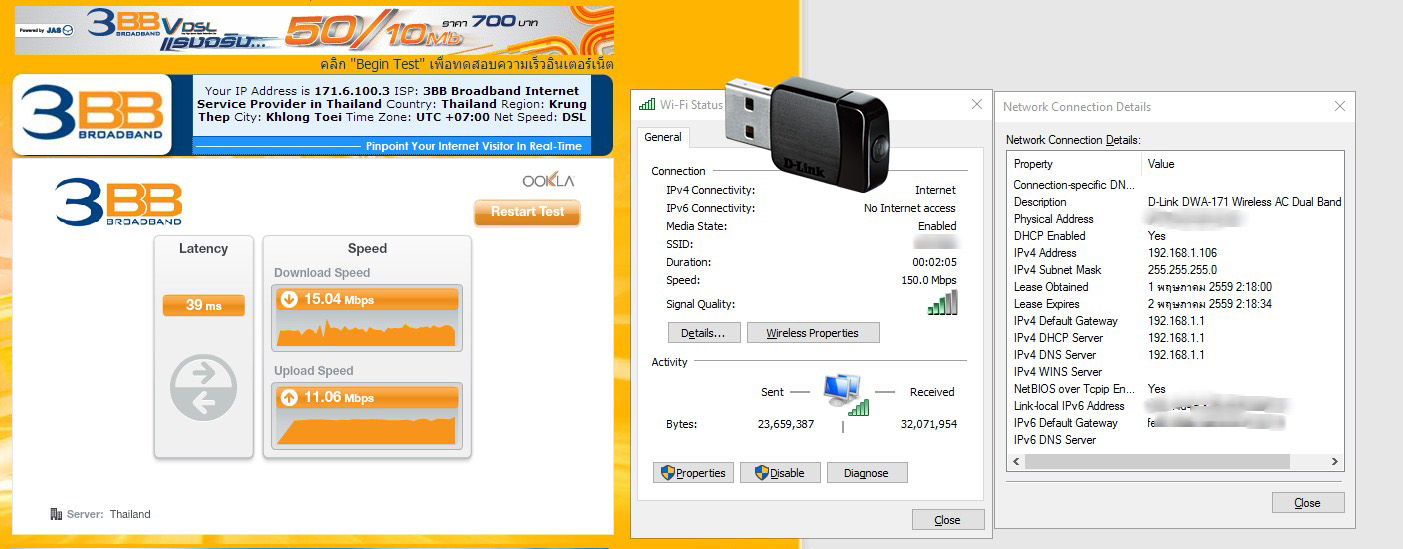Select the IPv4 WINS Server row
1403x549 pixels.
[1176, 372]
